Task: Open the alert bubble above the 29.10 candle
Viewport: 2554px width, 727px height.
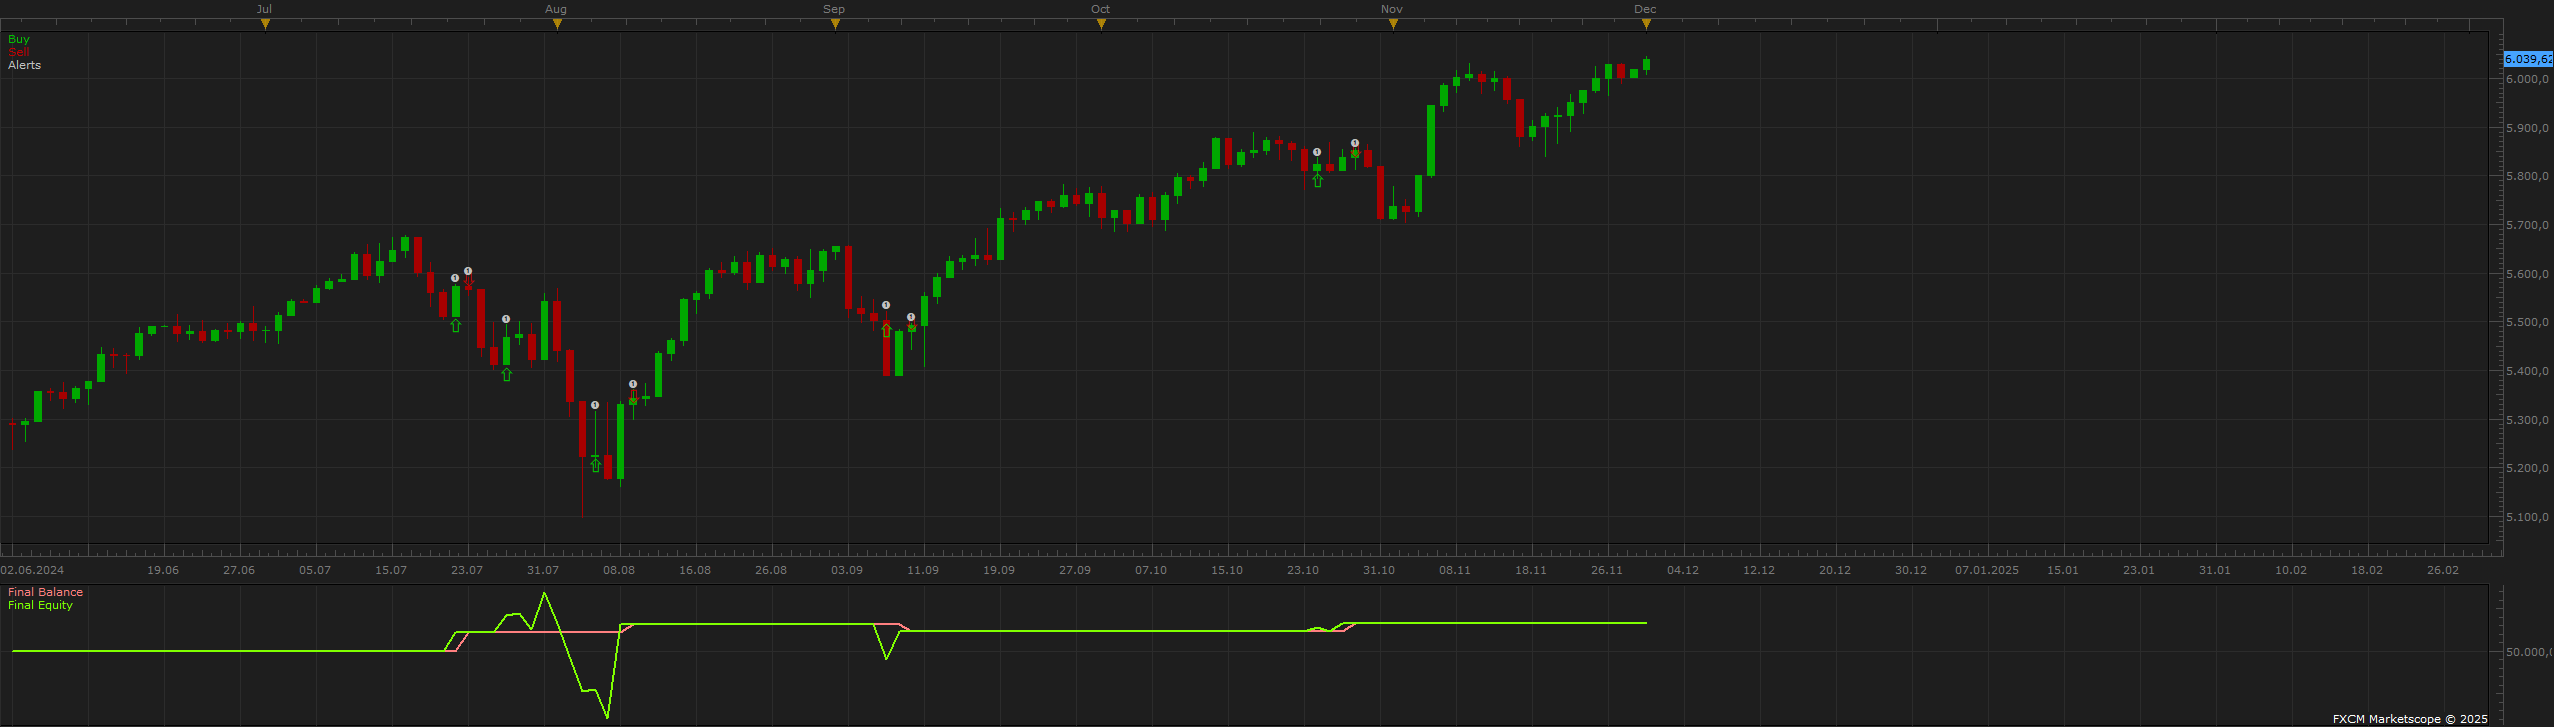Action: point(1355,143)
